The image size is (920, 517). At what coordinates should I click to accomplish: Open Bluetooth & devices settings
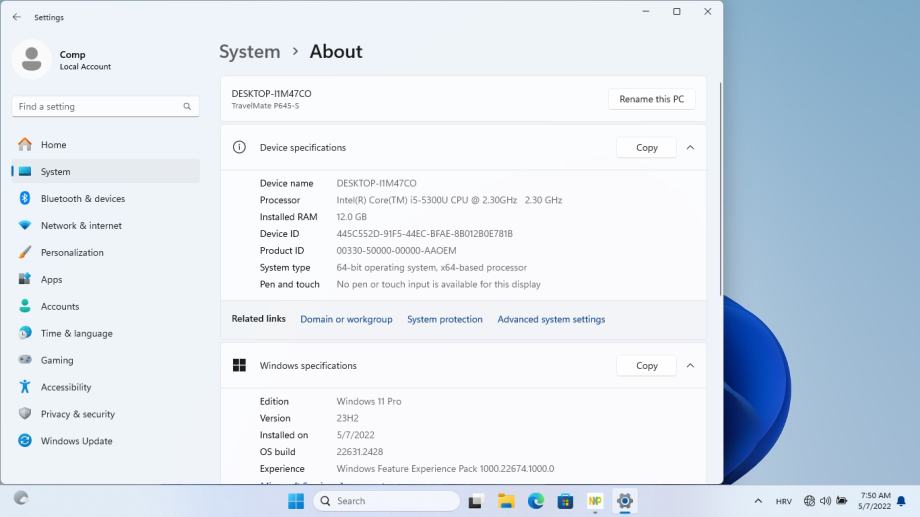pos(82,199)
